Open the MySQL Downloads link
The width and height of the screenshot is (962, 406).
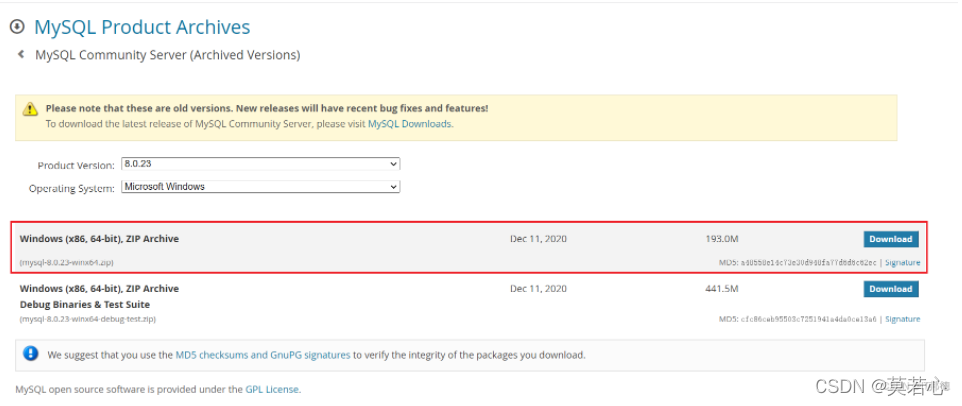[x=409, y=124]
